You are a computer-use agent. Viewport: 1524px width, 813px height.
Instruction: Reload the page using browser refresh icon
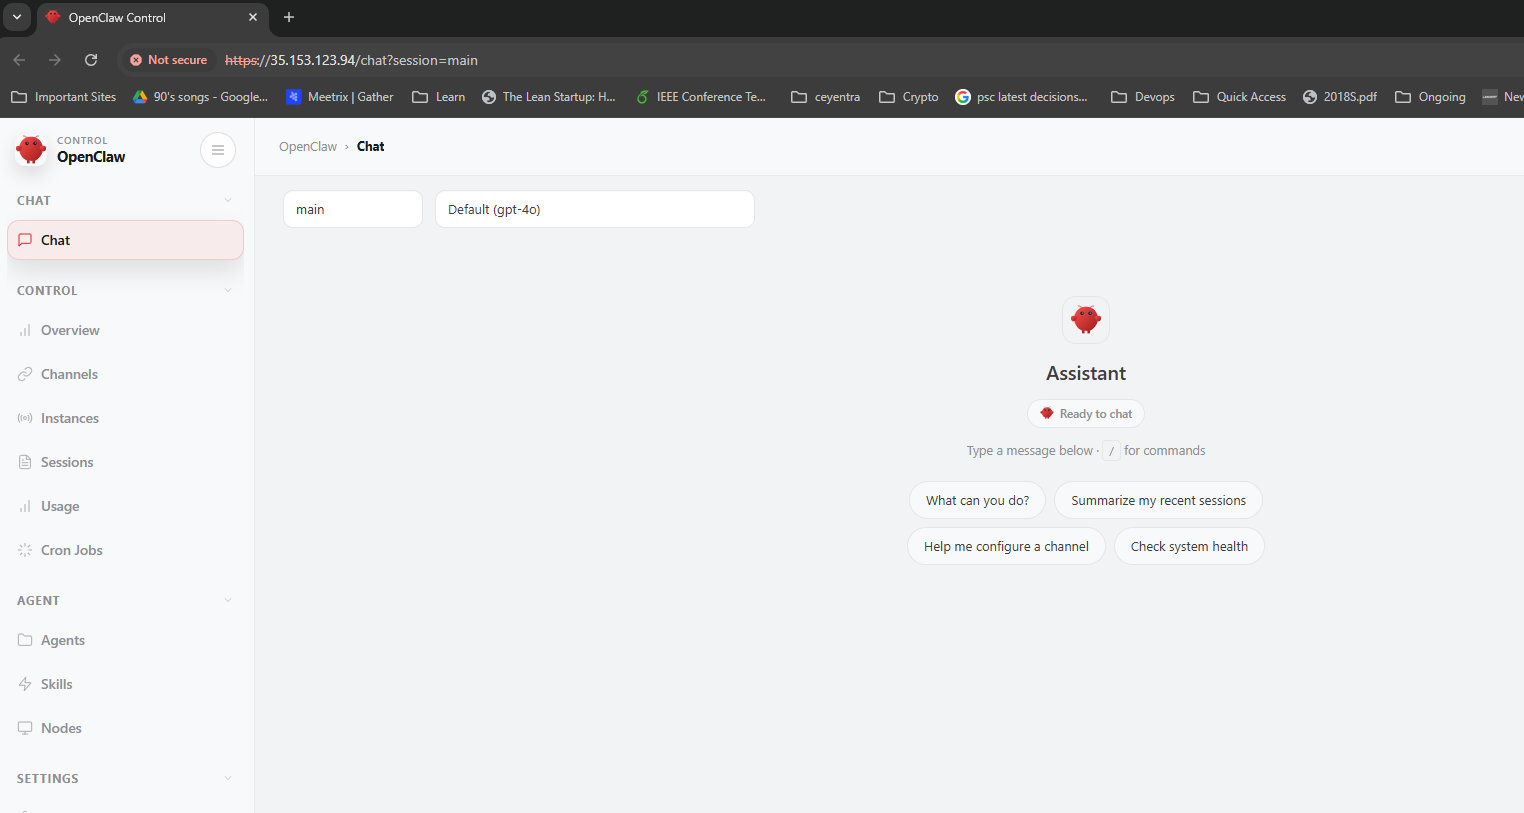91,60
